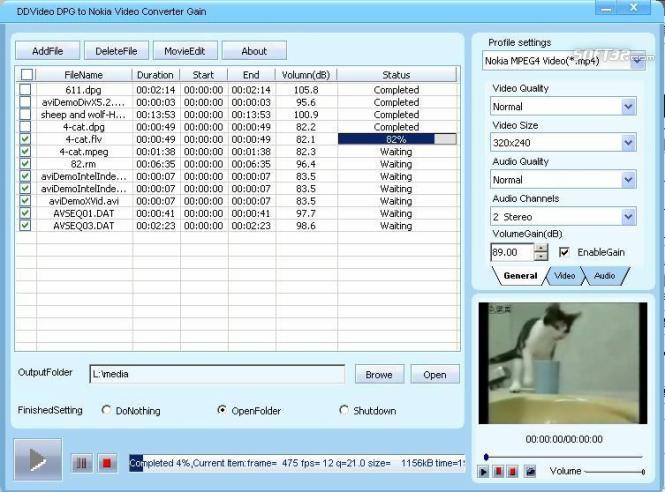This screenshot has height=492, width=665.
Task: Click the overall Completed 4% progress status bar
Action: [297, 463]
